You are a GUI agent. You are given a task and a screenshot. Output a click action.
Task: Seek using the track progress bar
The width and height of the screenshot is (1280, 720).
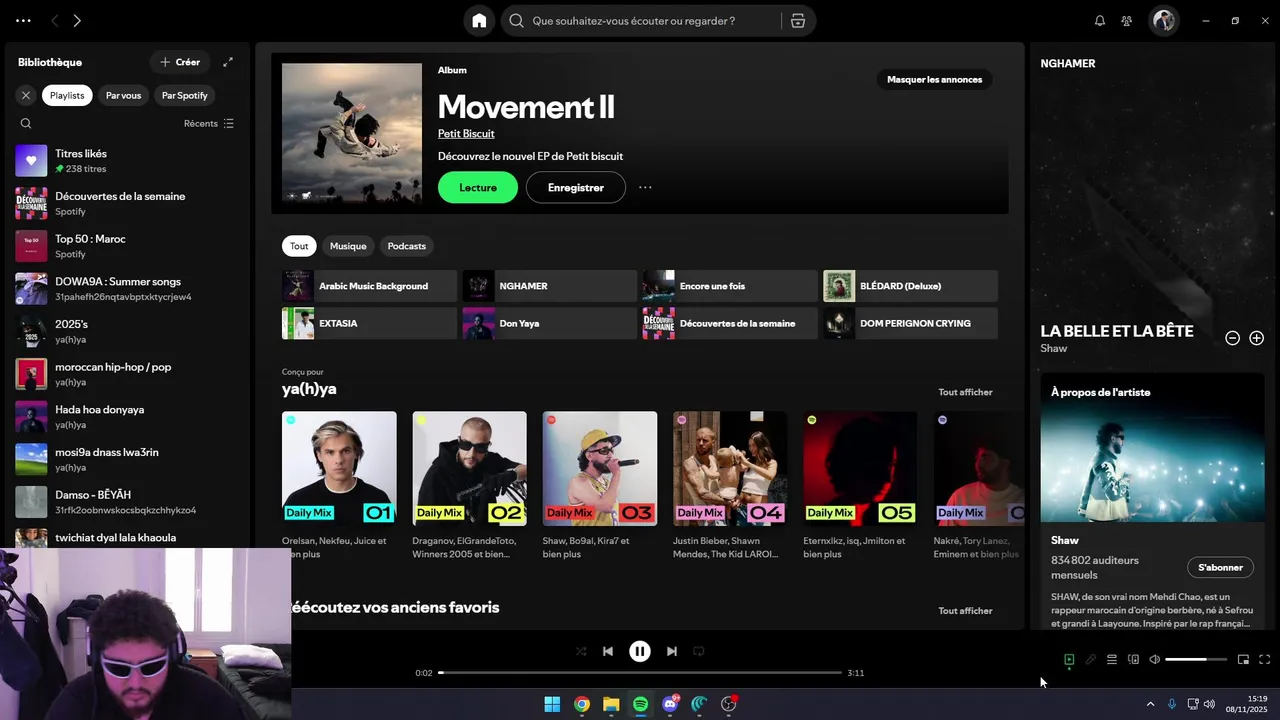(x=640, y=673)
